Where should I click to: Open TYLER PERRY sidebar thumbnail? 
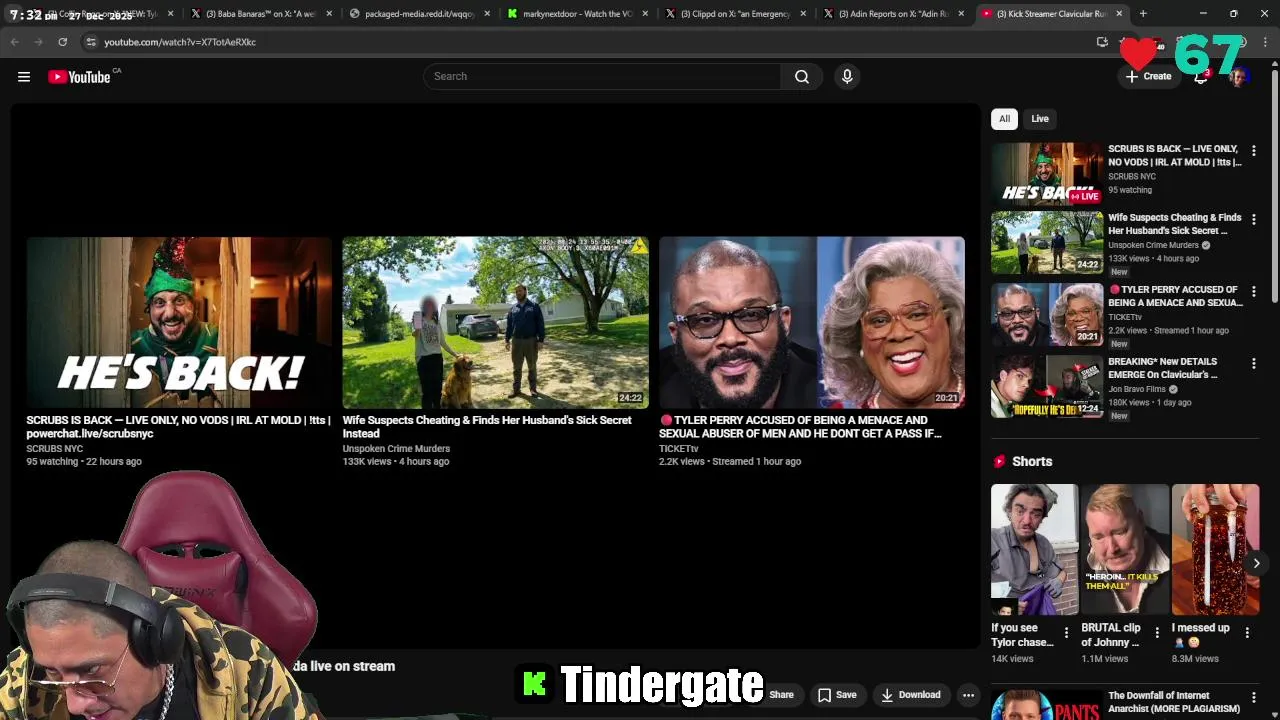pos(1047,314)
